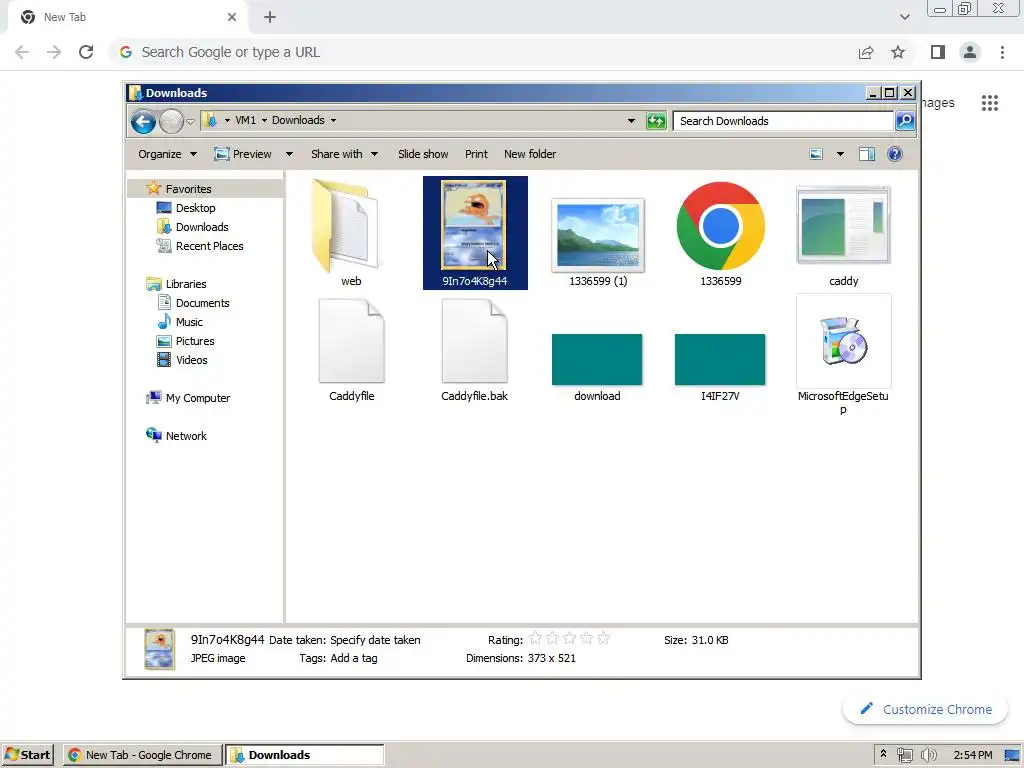The height and width of the screenshot is (768, 1024).
Task: Set rating to three stars
Action: click(569, 638)
